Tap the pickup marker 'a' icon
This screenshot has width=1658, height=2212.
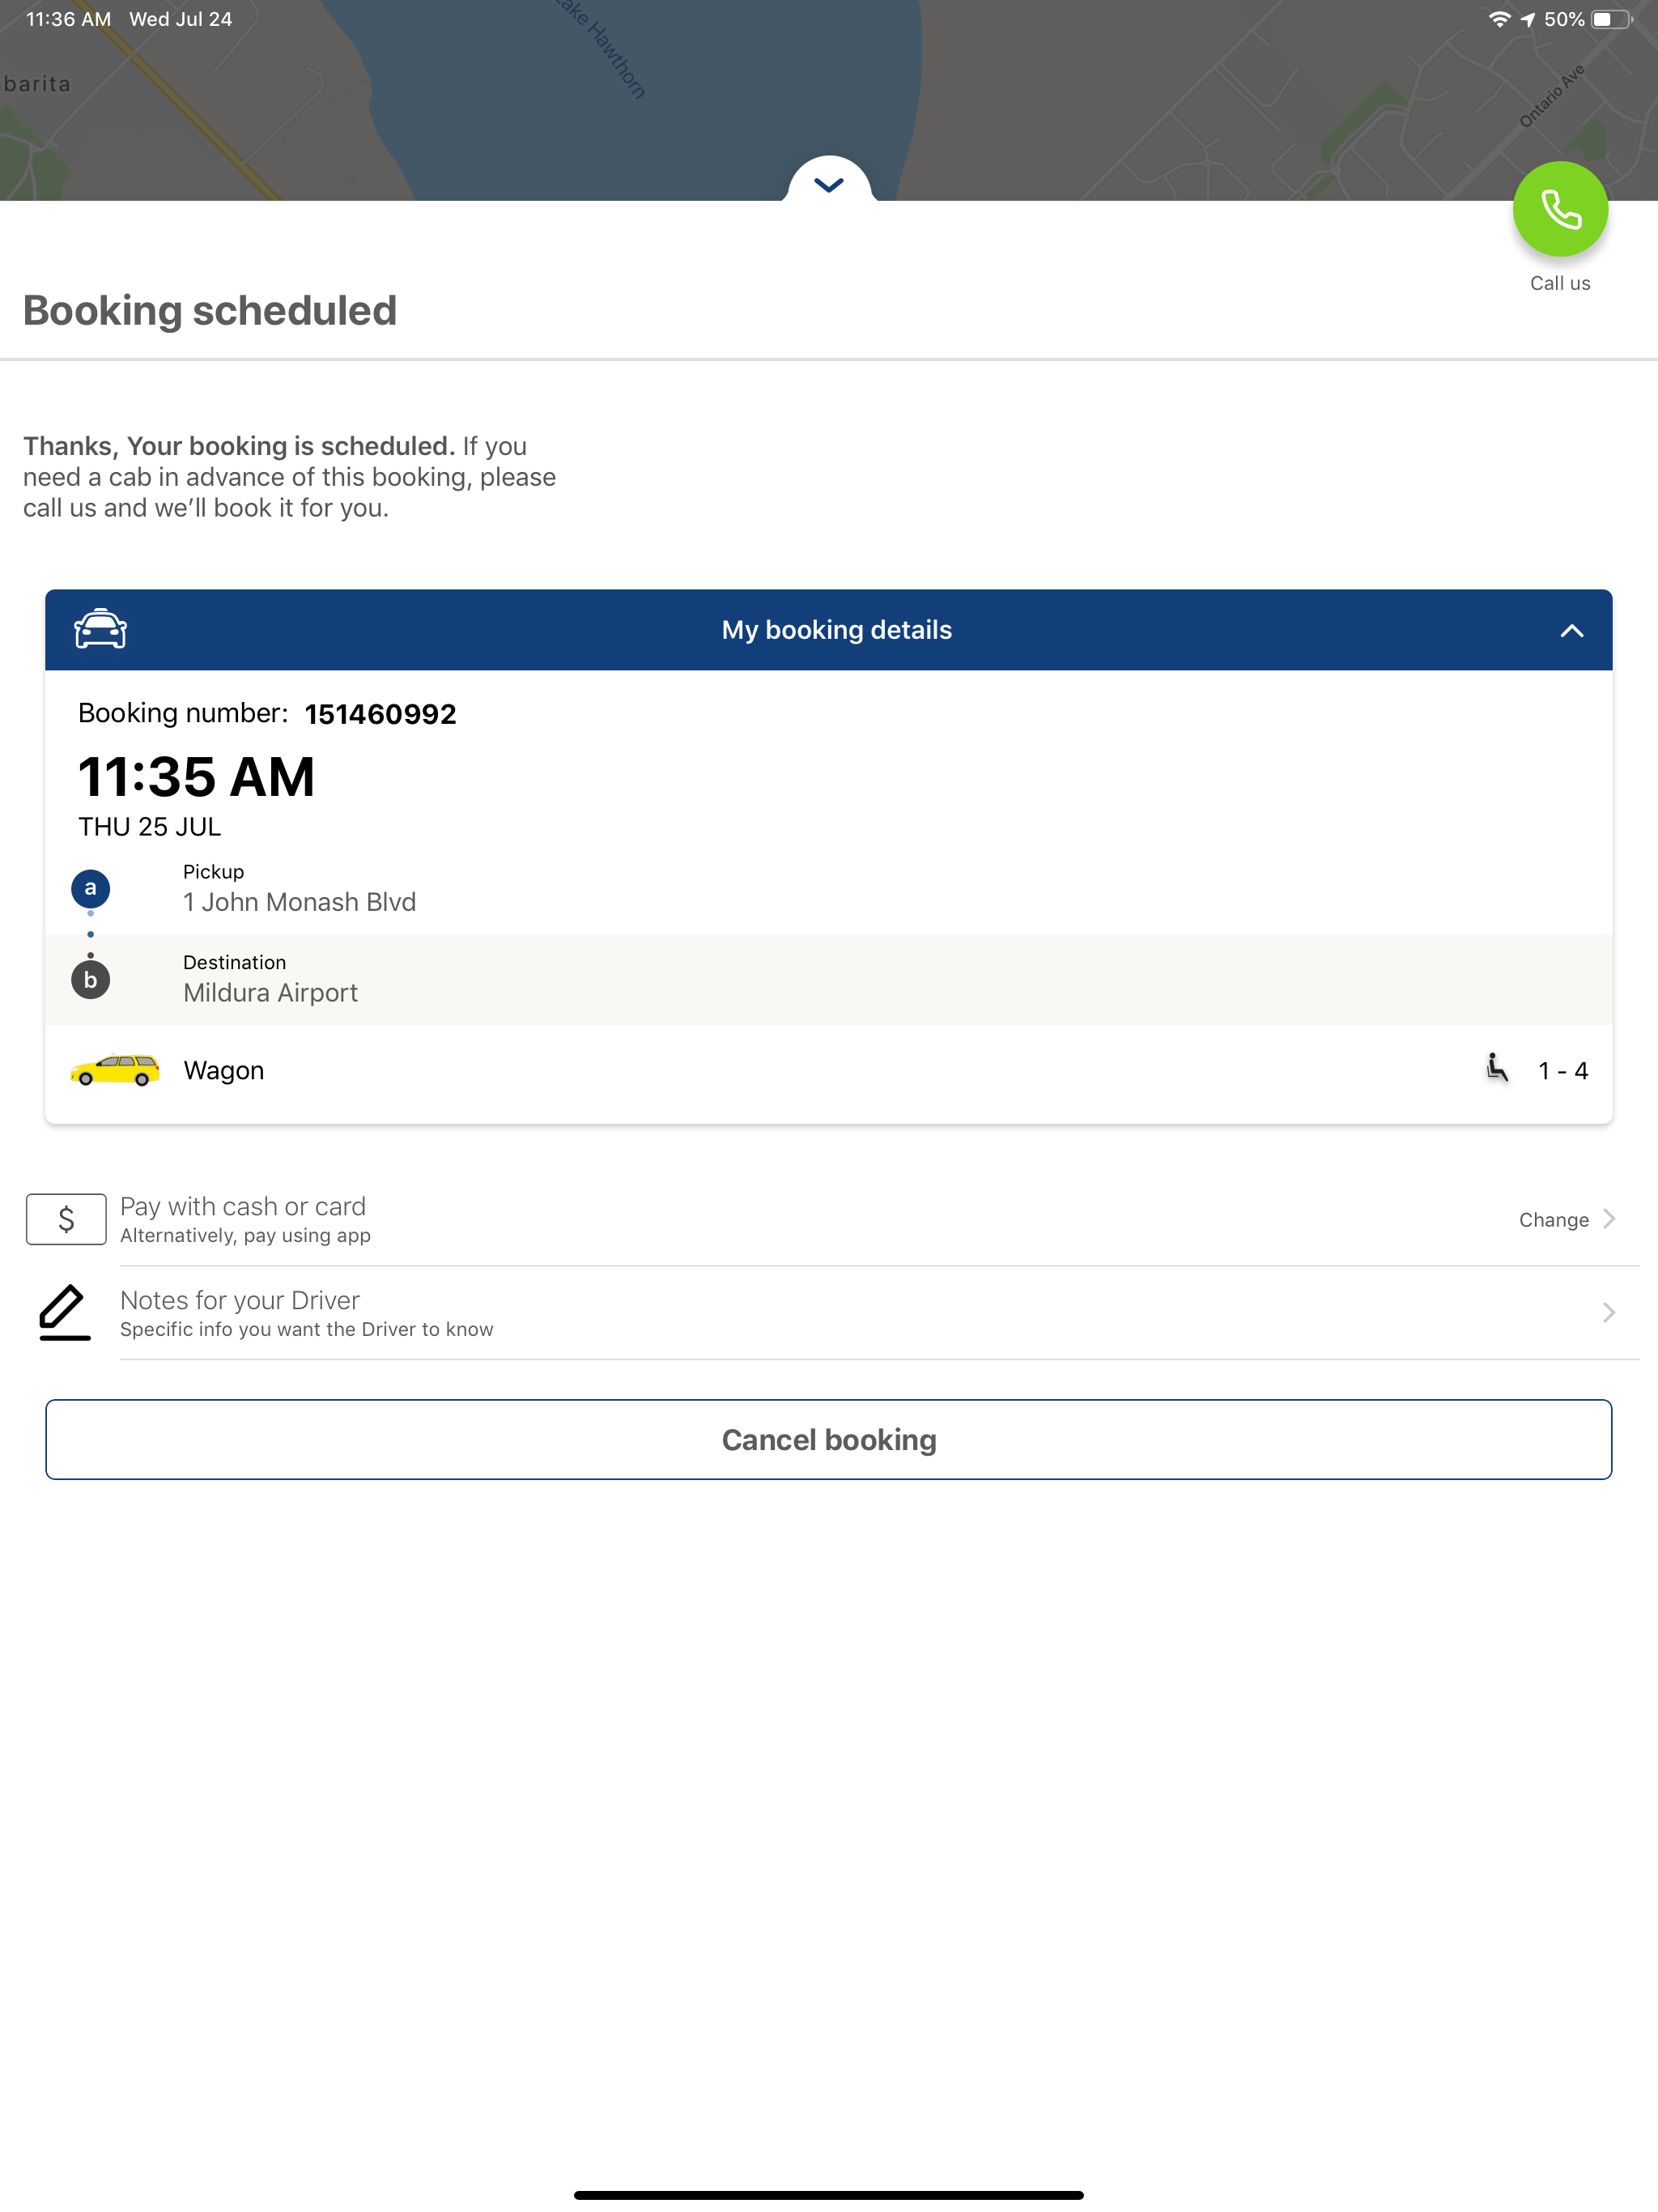coord(90,888)
